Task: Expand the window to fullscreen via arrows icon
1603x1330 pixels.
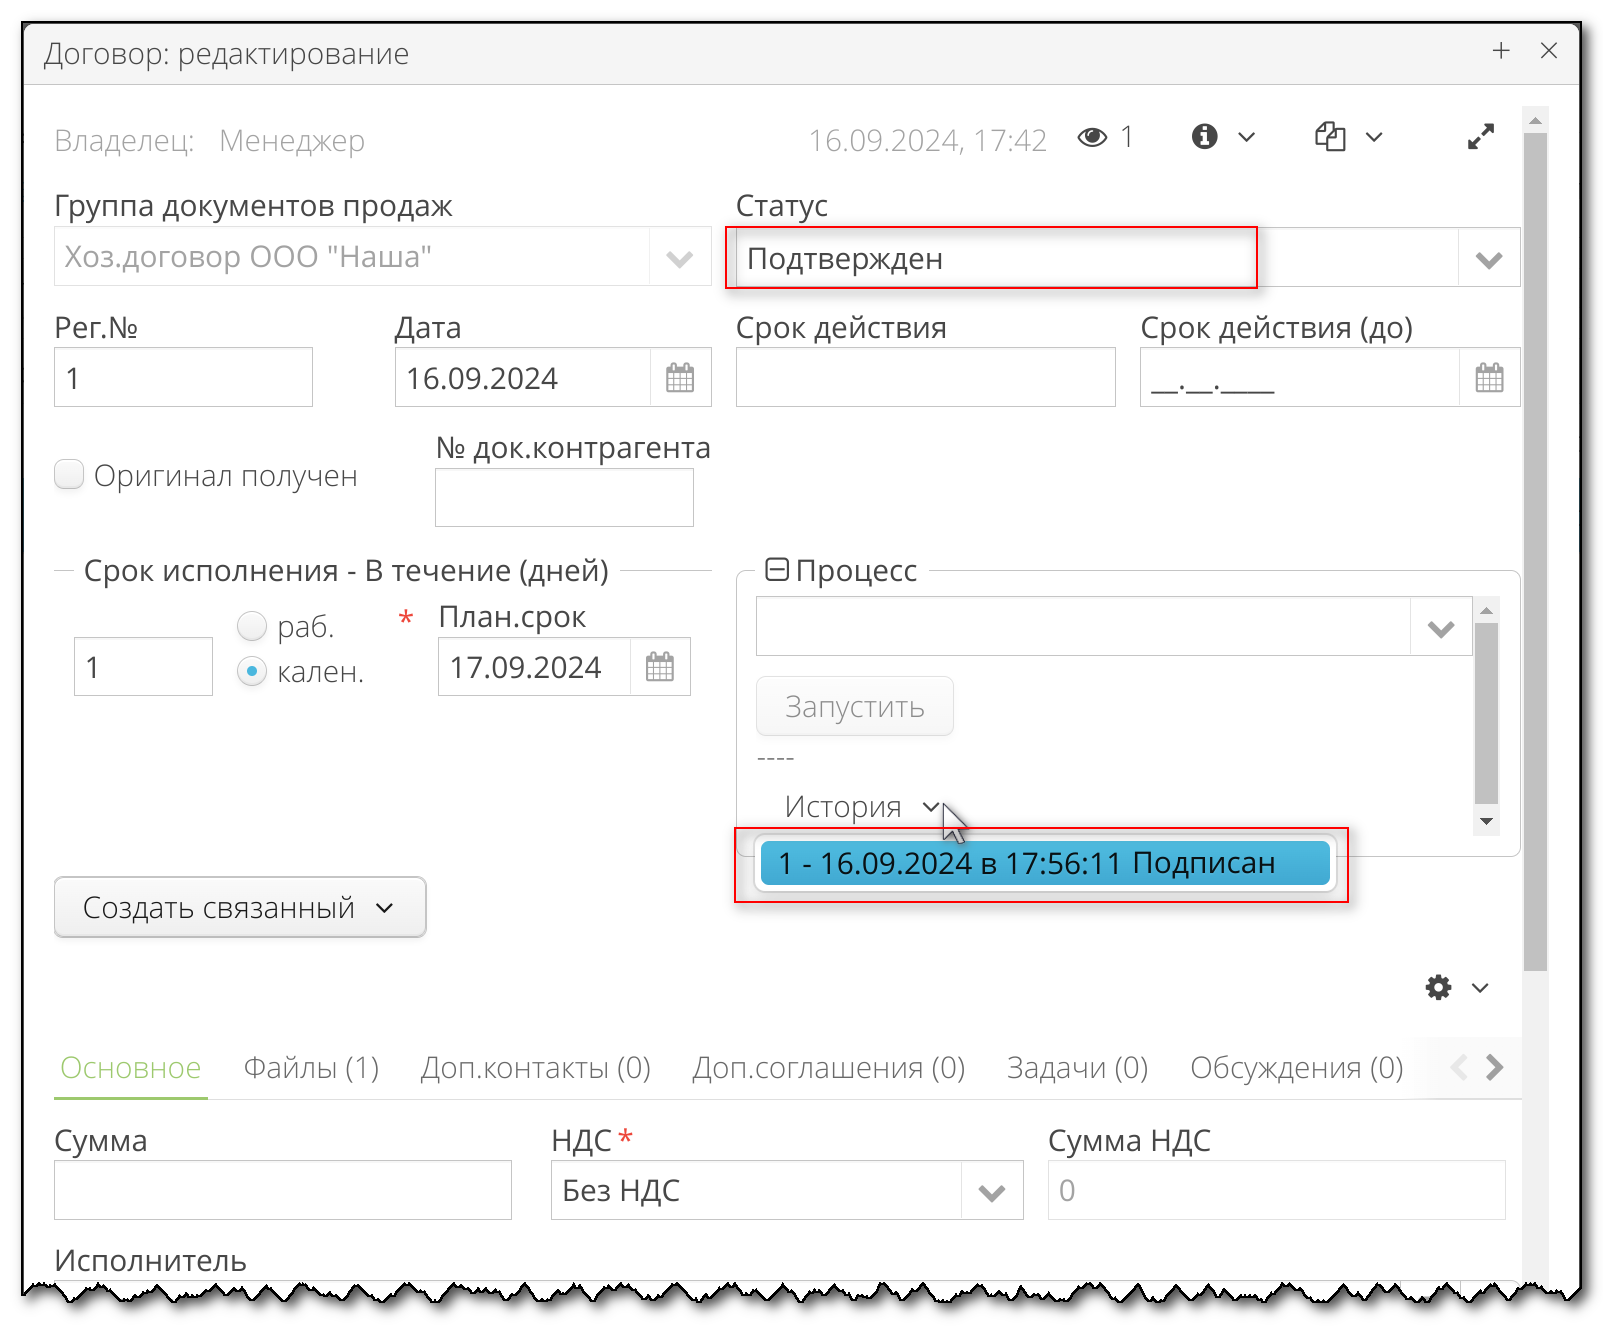Action: pyautogui.click(x=1481, y=137)
